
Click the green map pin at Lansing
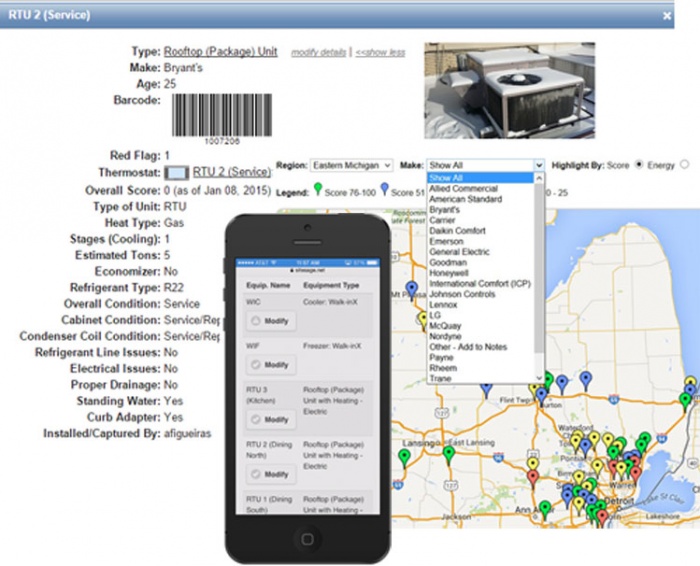point(404,458)
